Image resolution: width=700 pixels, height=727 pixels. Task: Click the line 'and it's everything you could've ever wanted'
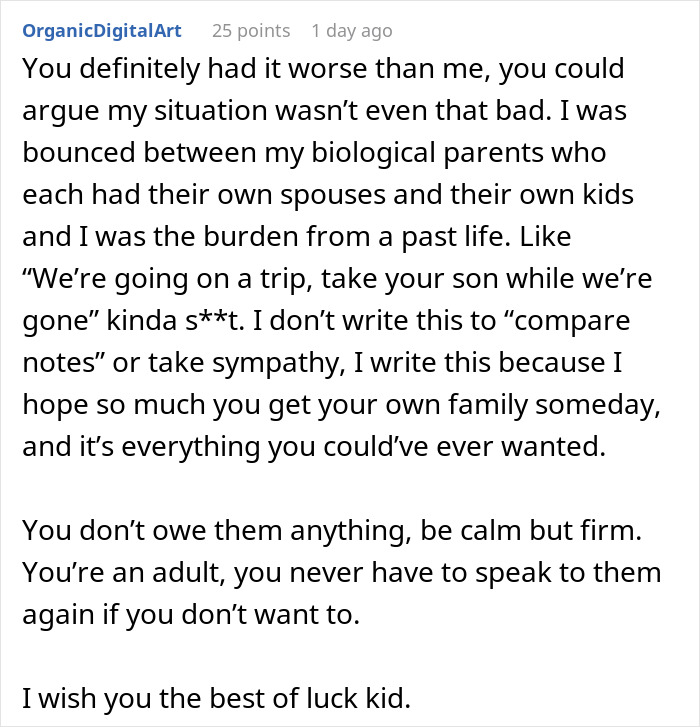click(x=314, y=447)
